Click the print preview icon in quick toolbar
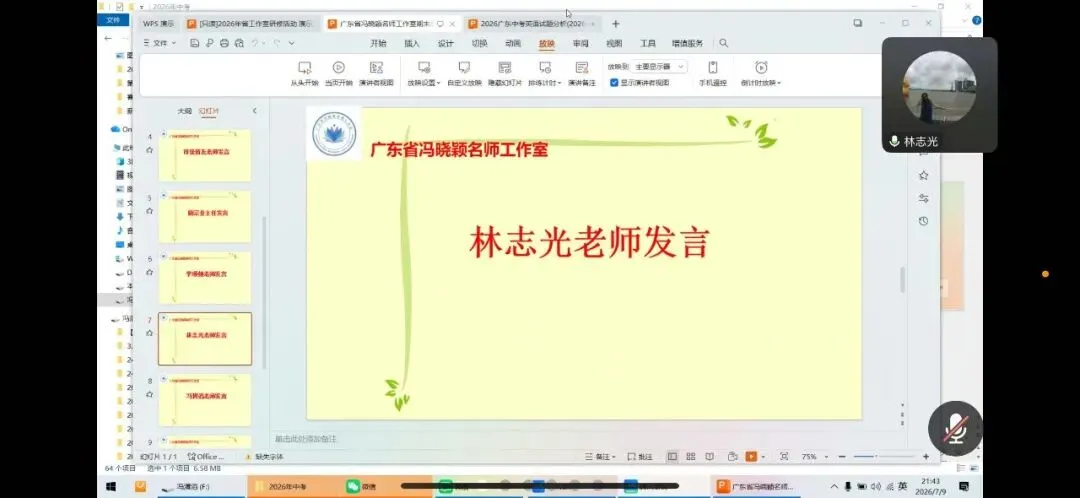 click(239, 43)
